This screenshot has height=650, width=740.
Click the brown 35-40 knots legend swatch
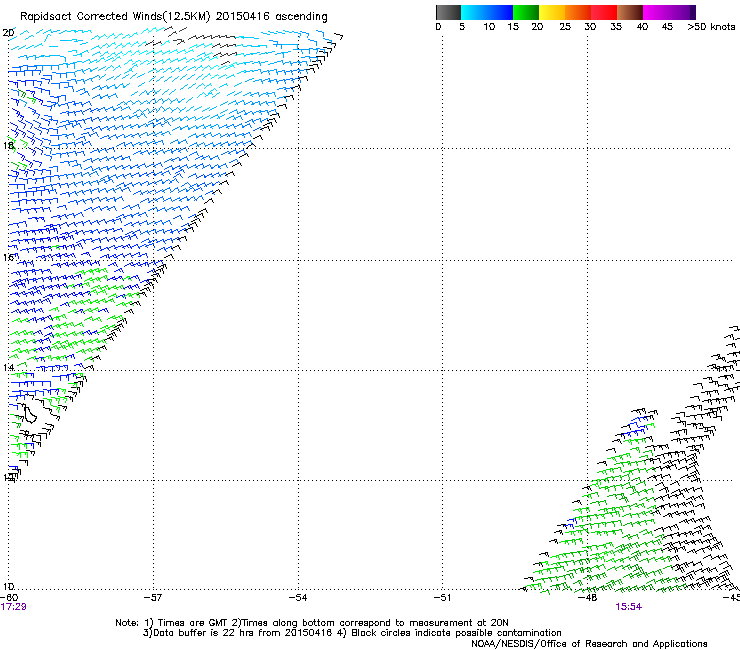click(x=630, y=12)
